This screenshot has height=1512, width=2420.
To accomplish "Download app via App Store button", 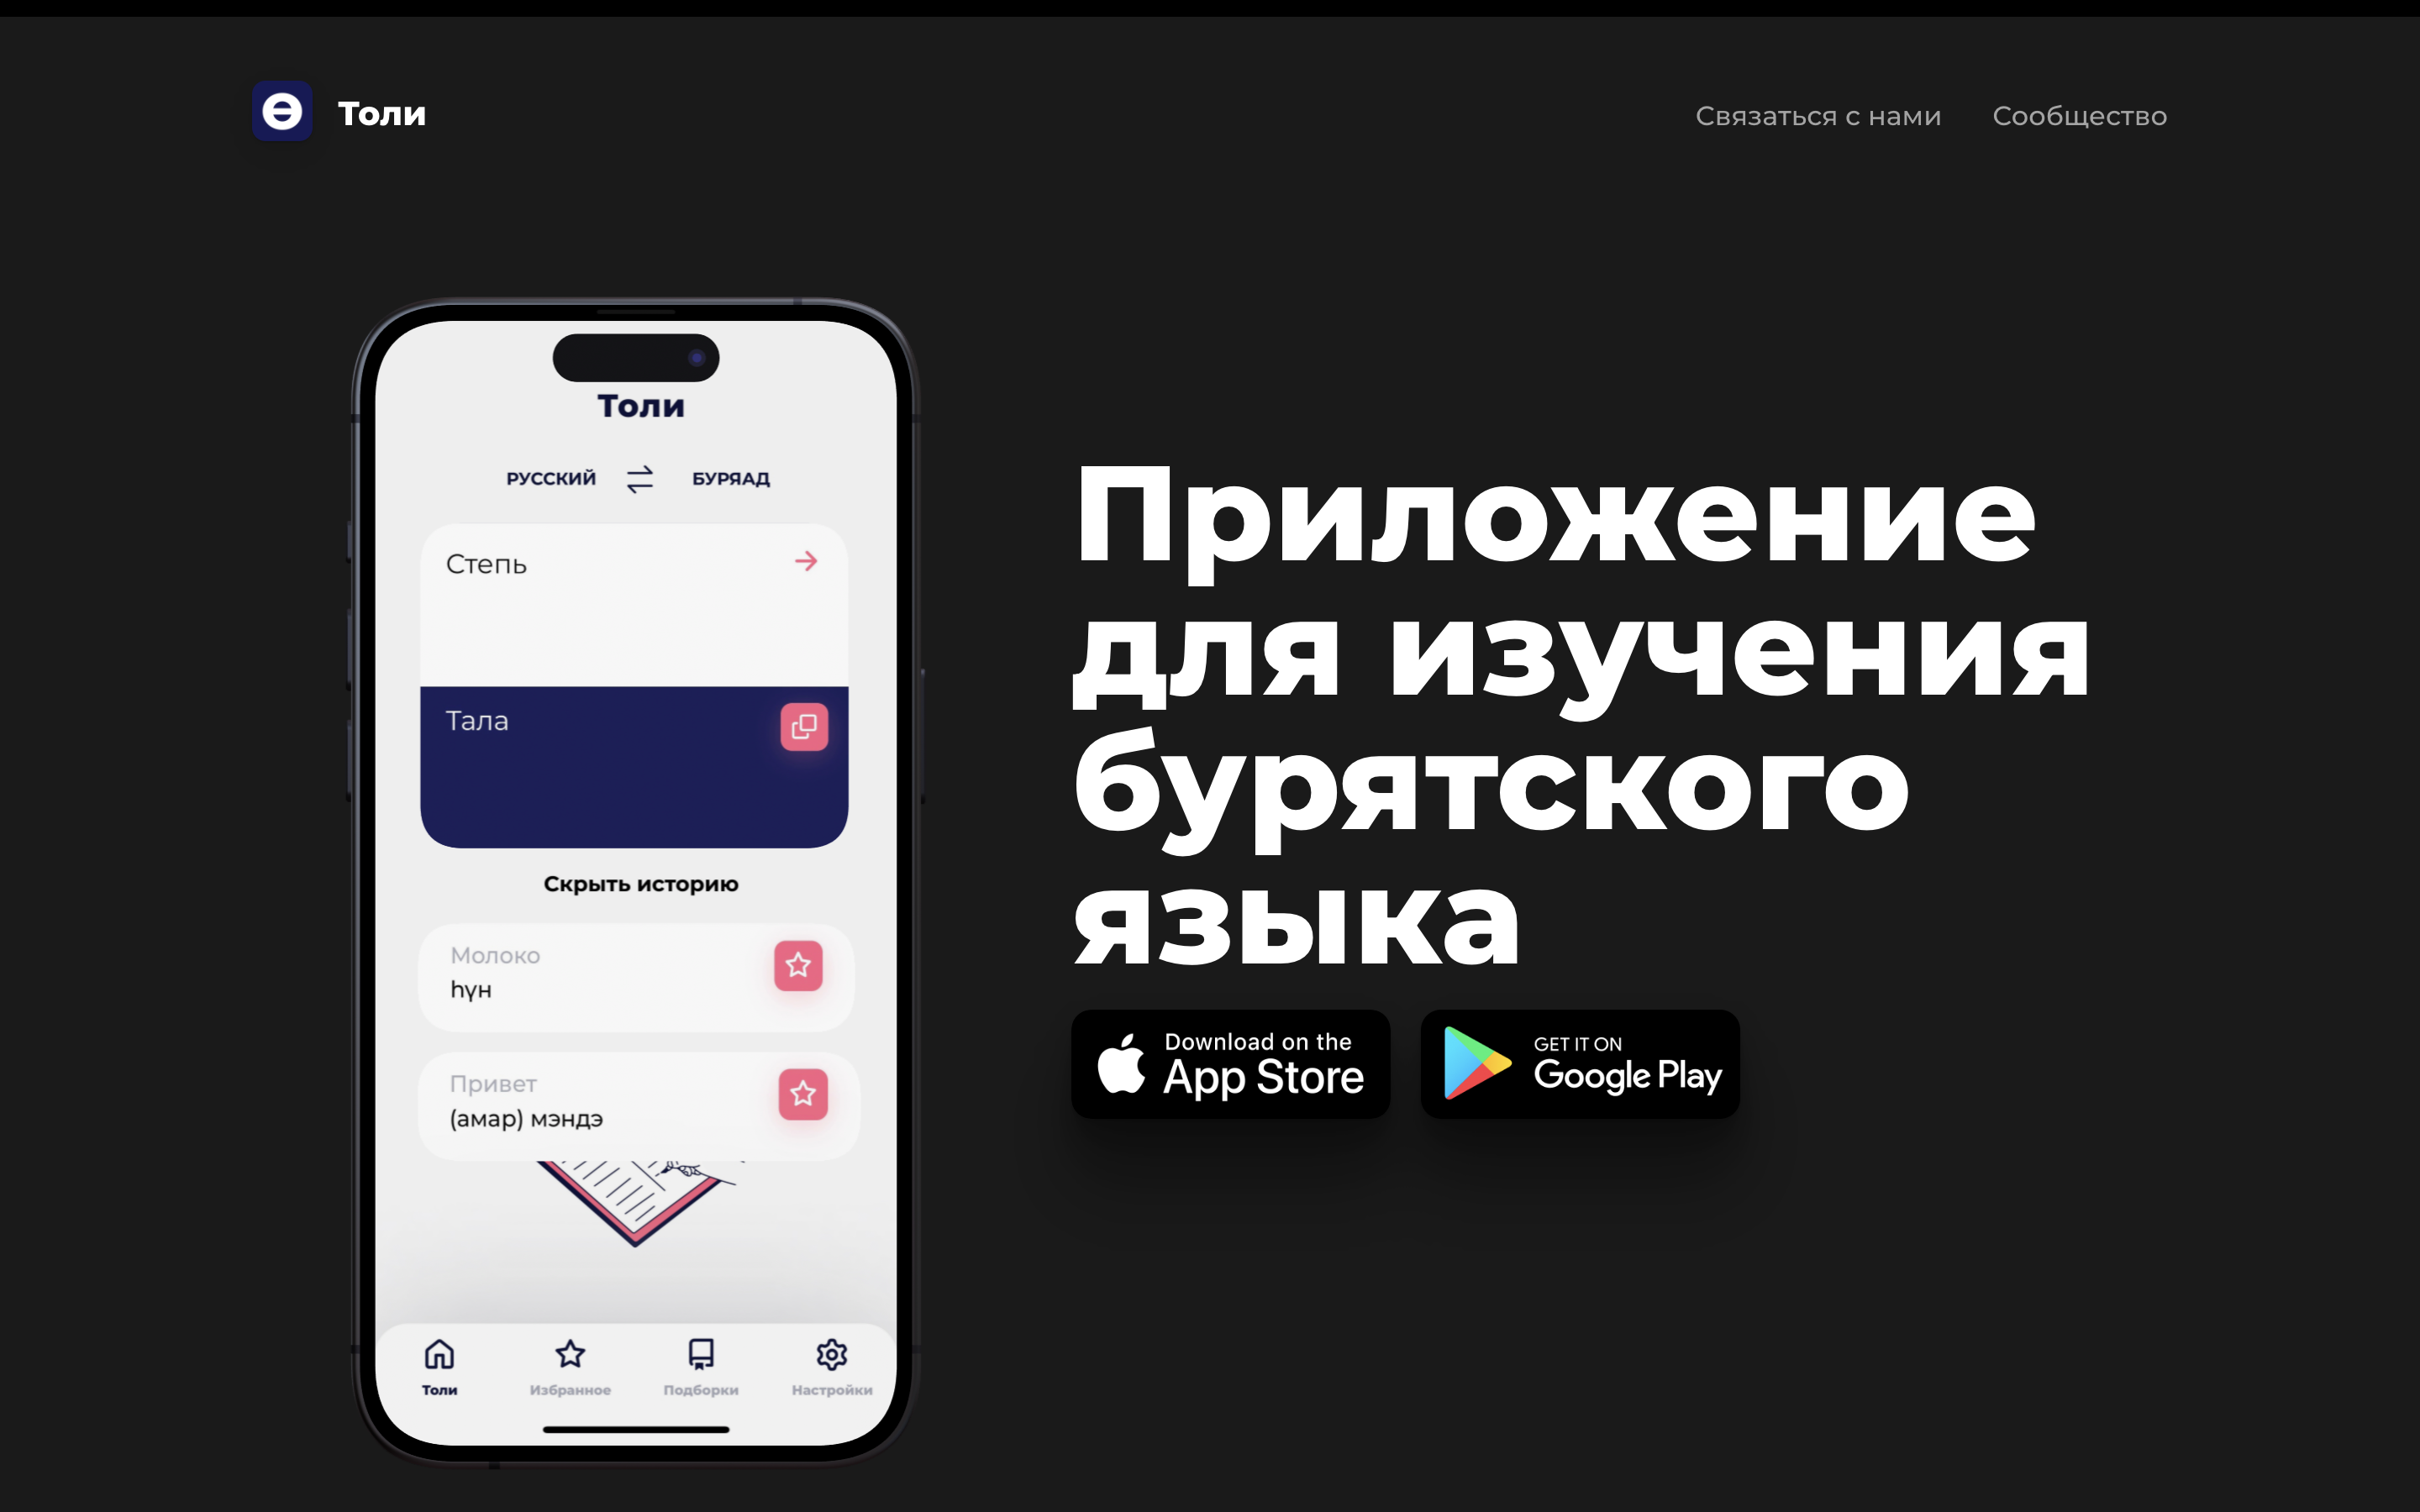I will point(1227,1064).
